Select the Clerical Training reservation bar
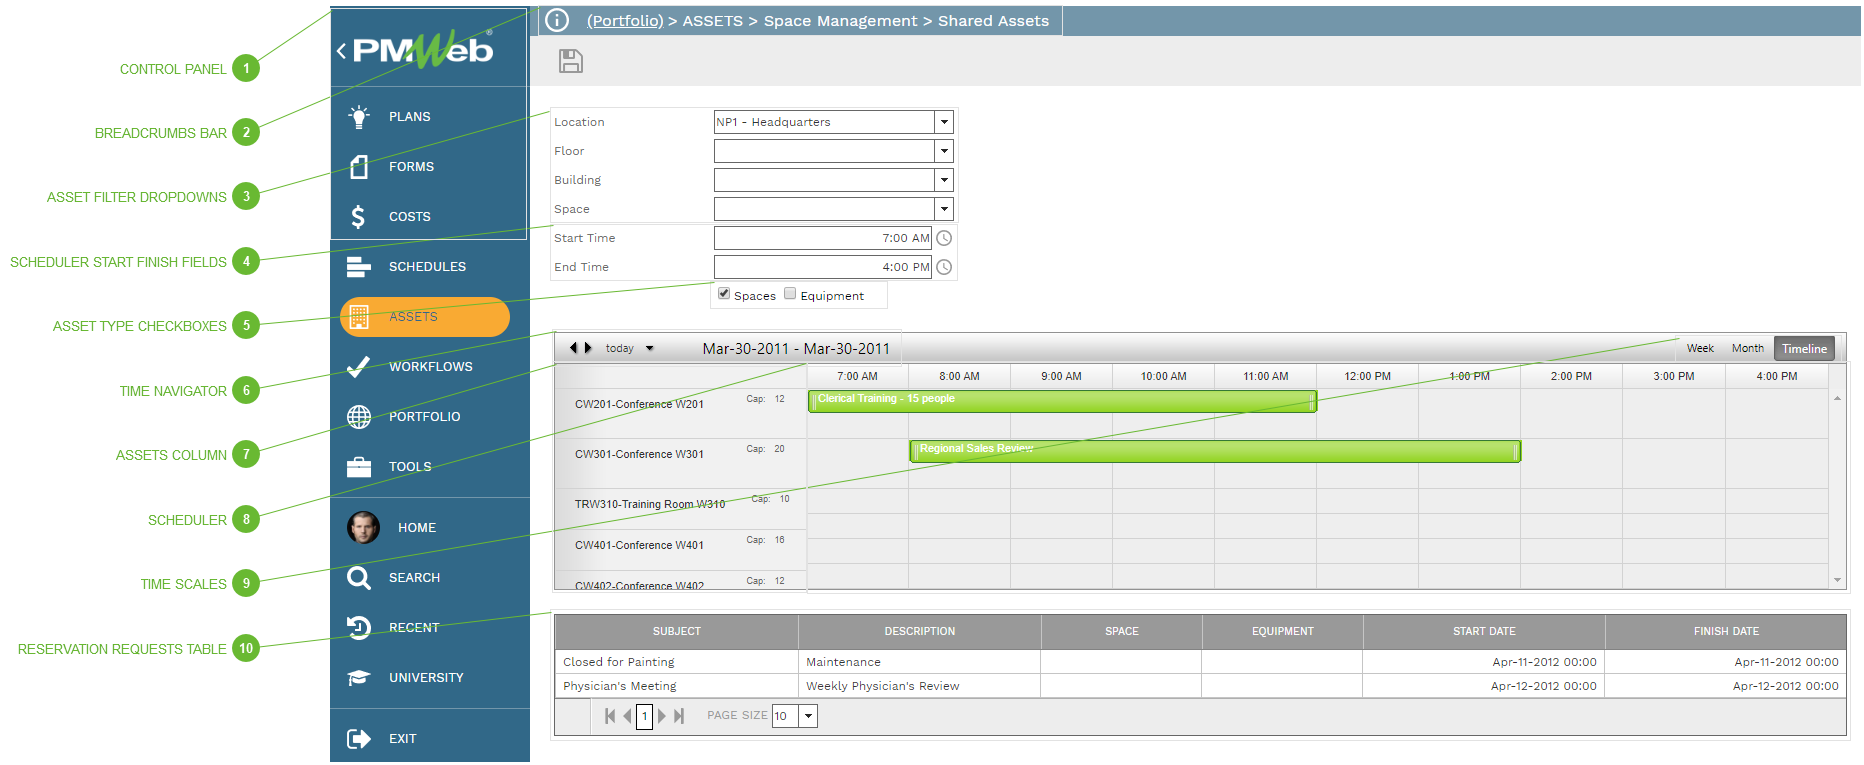This screenshot has width=1864, height=765. (x=1061, y=401)
